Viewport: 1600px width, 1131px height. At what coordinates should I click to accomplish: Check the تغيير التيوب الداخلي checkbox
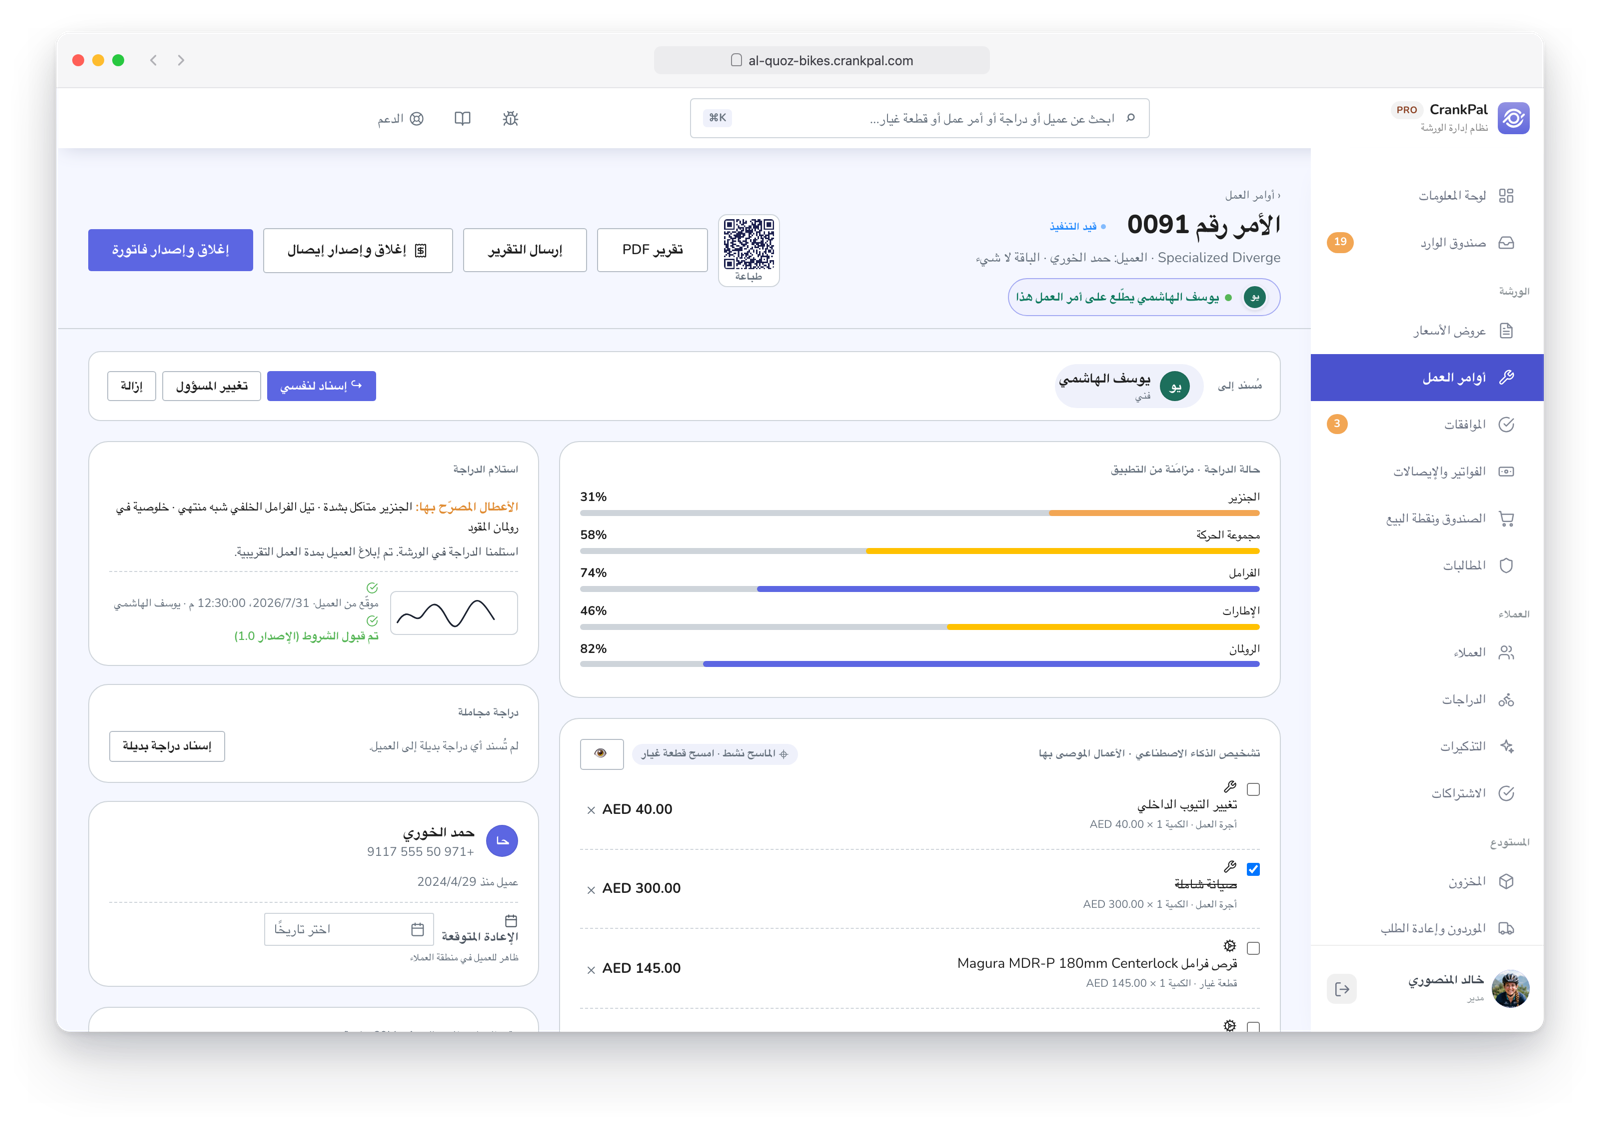[x=1253, y=789]
